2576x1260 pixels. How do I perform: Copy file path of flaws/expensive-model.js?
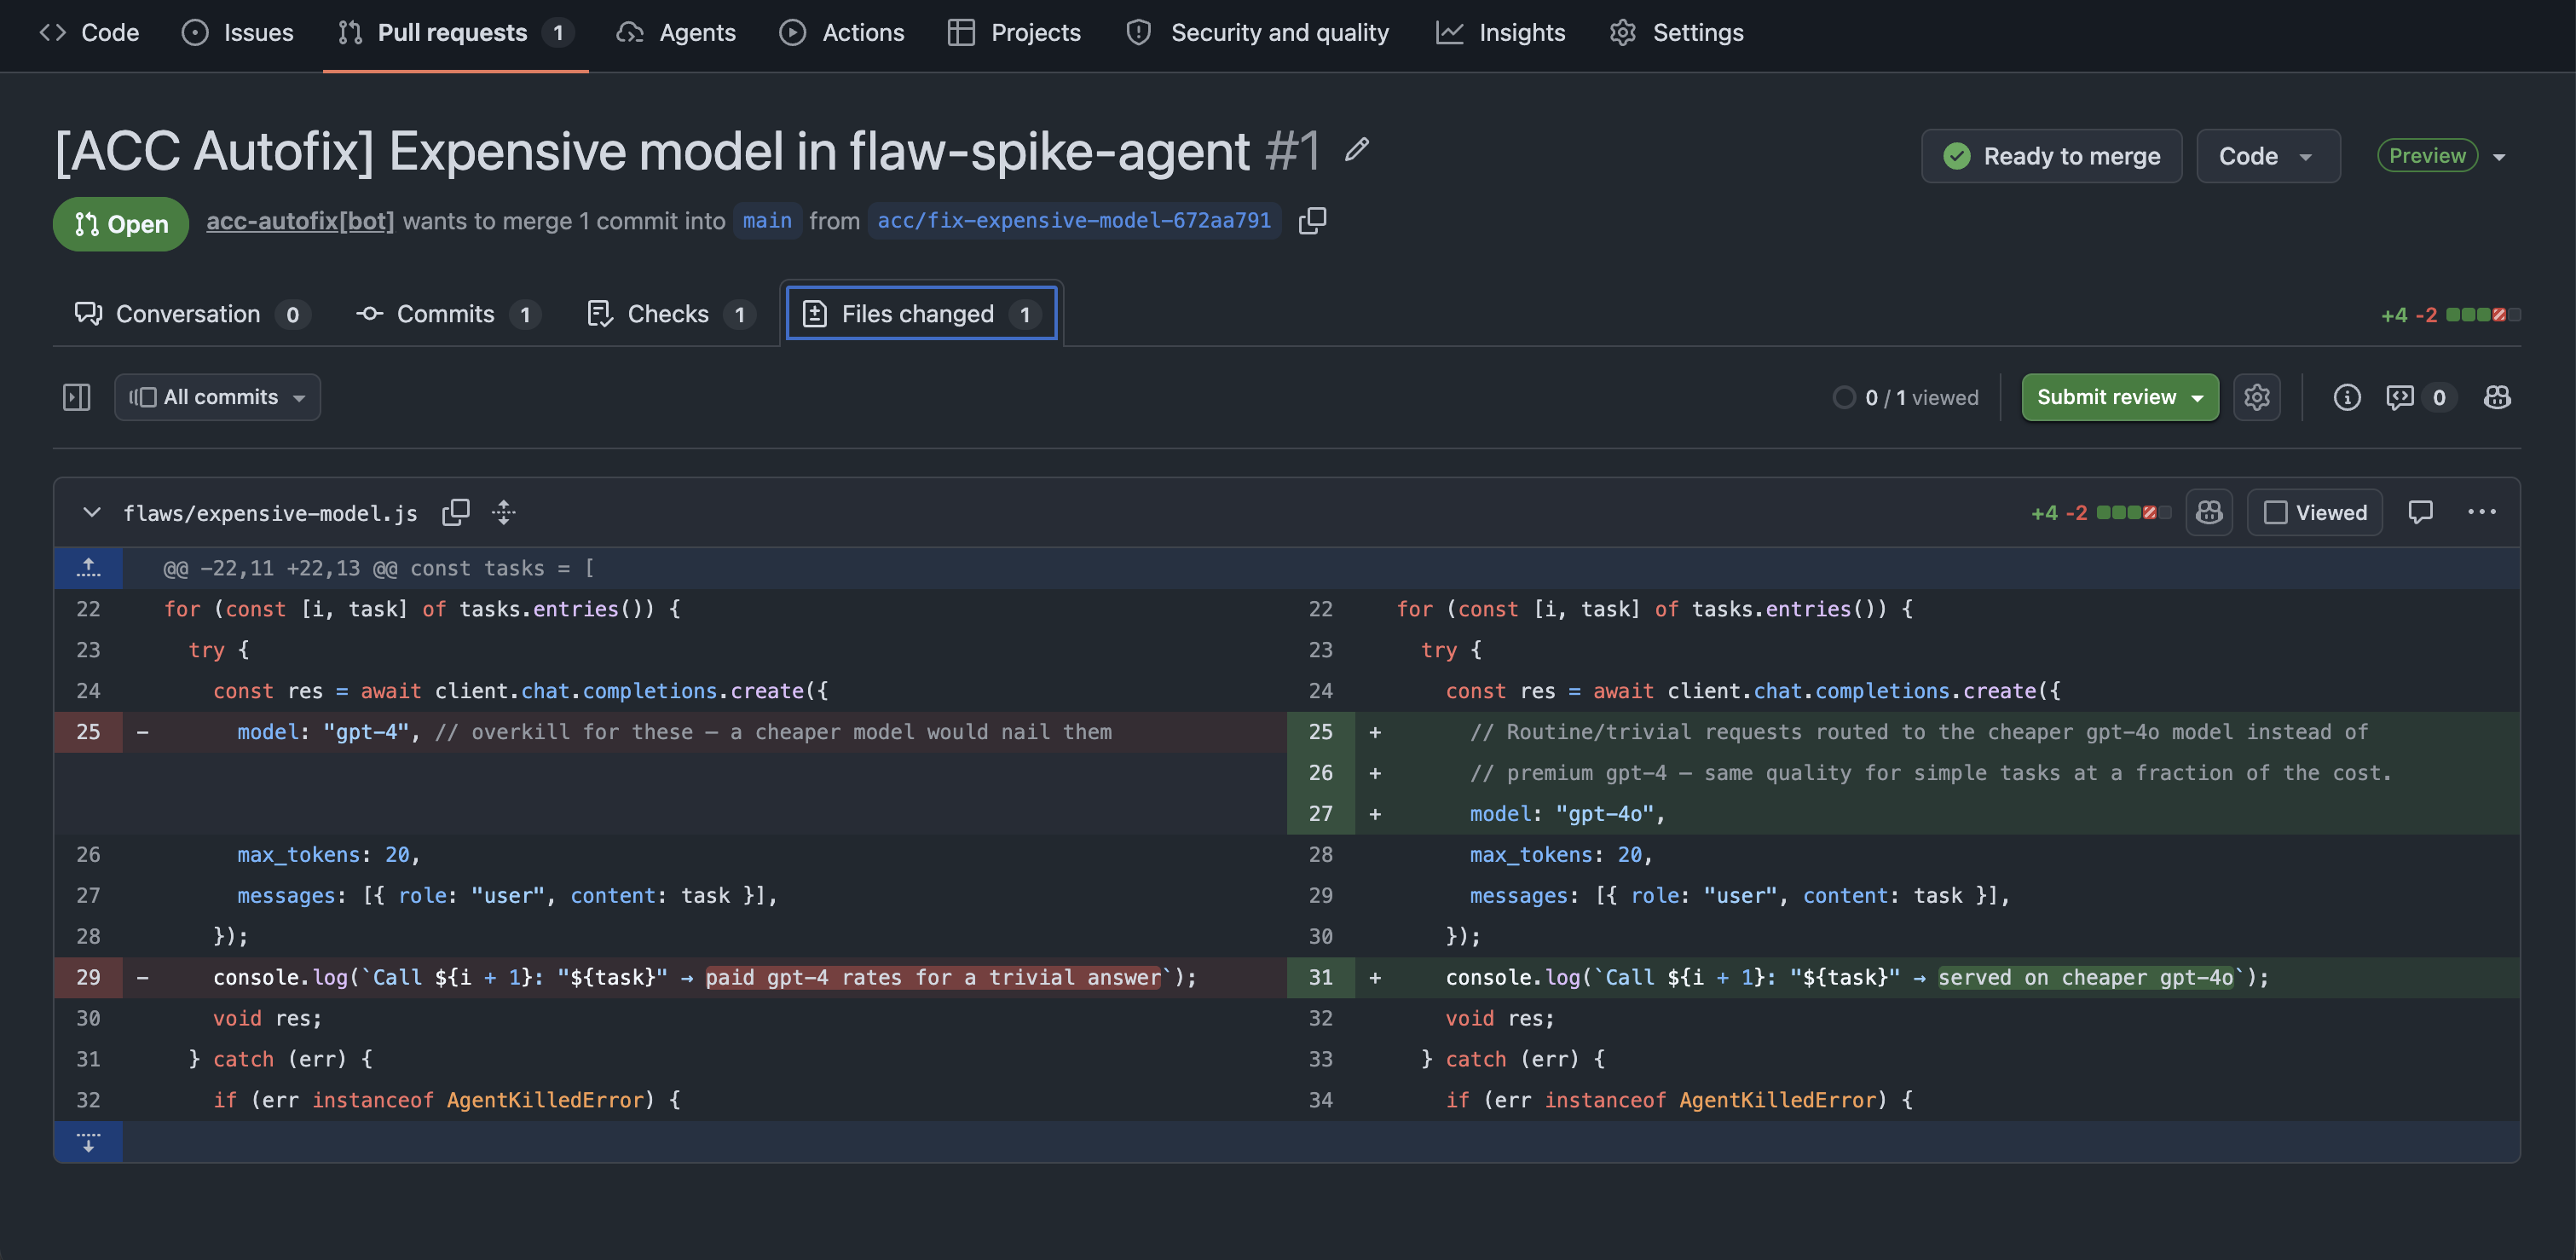click(456, 512)
